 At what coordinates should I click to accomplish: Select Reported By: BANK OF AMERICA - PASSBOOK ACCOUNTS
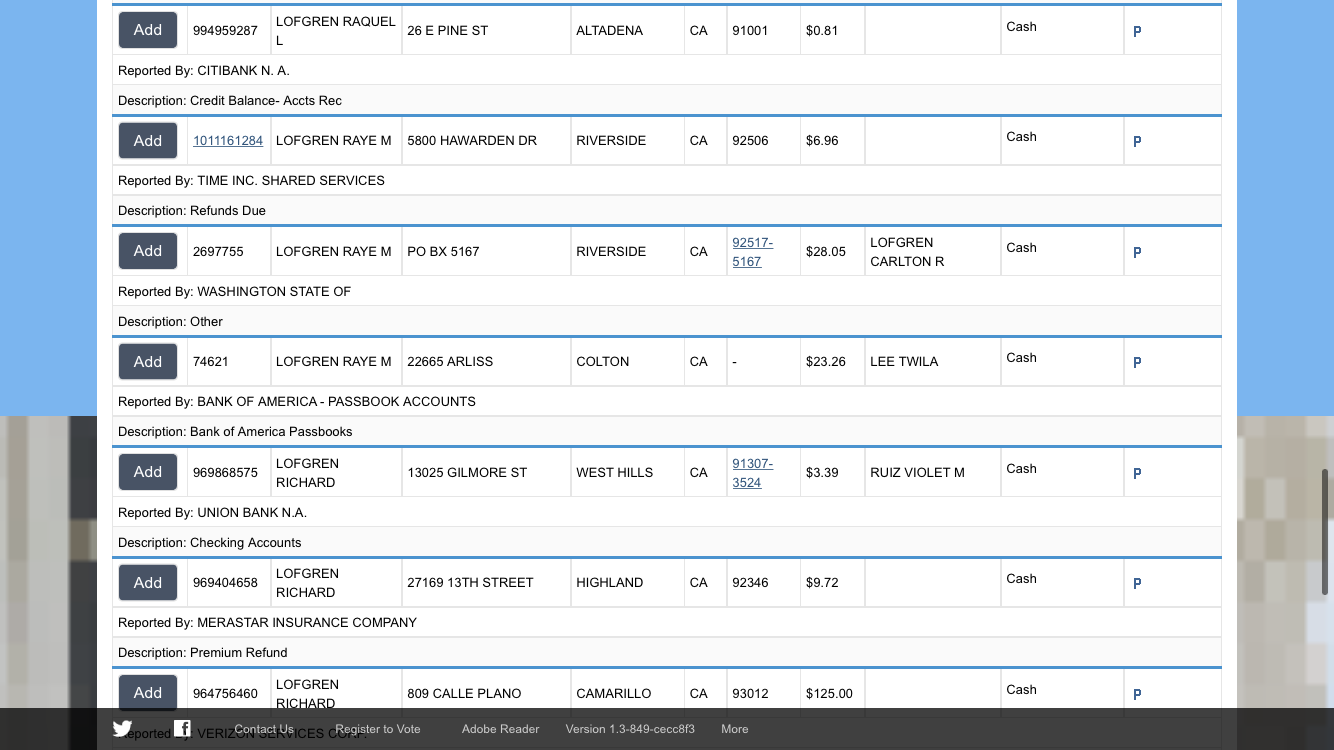[666, 402]
